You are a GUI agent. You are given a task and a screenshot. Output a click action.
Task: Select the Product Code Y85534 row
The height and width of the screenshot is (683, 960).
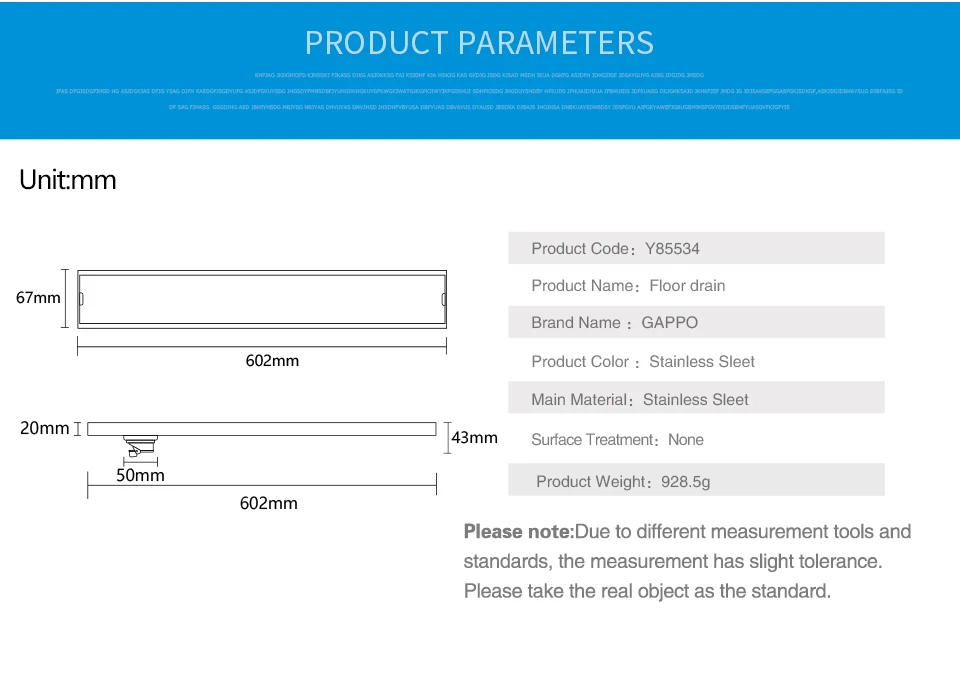coord(696,248)
